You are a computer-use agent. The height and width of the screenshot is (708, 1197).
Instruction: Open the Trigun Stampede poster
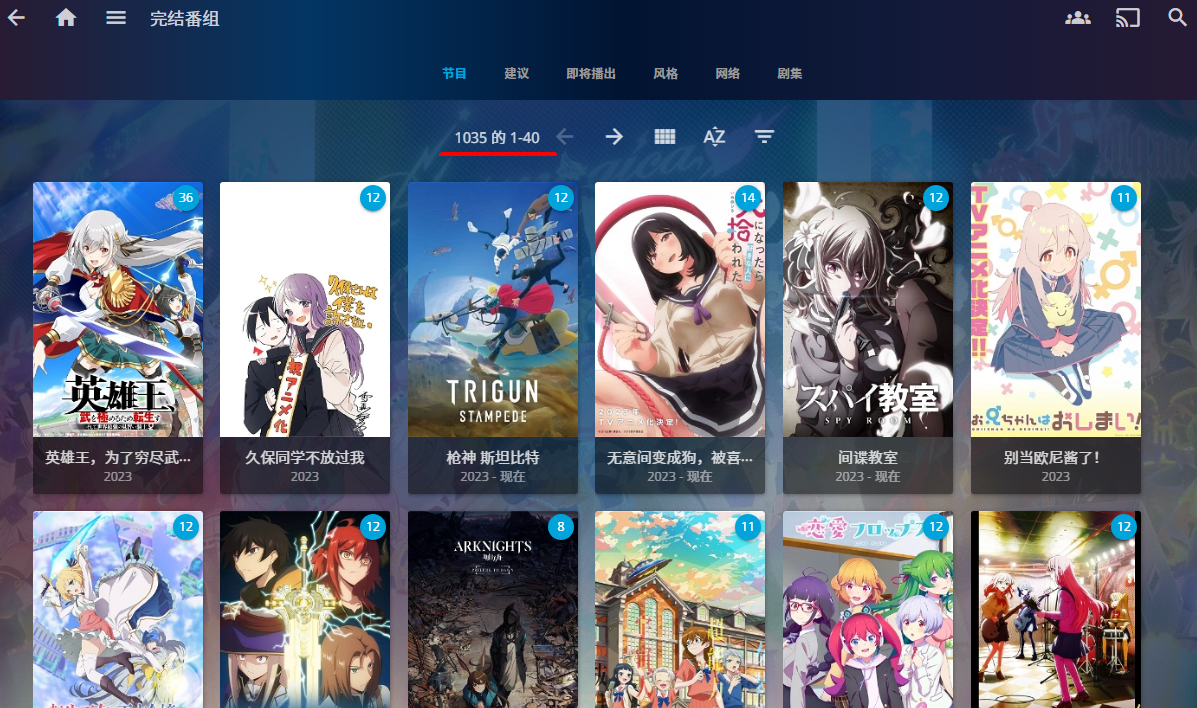(x=492, y=309)
